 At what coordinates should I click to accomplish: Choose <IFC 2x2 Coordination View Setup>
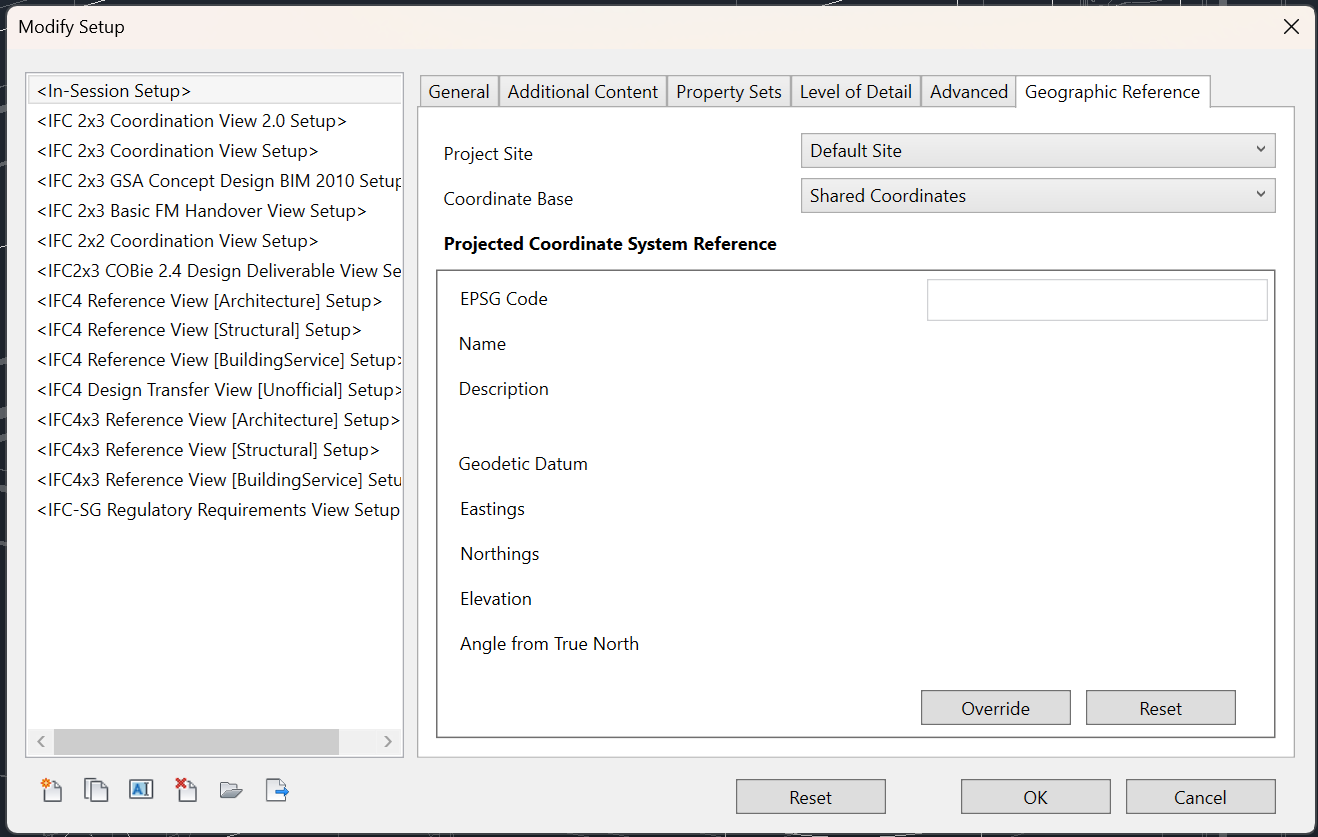tap(215, 241)
